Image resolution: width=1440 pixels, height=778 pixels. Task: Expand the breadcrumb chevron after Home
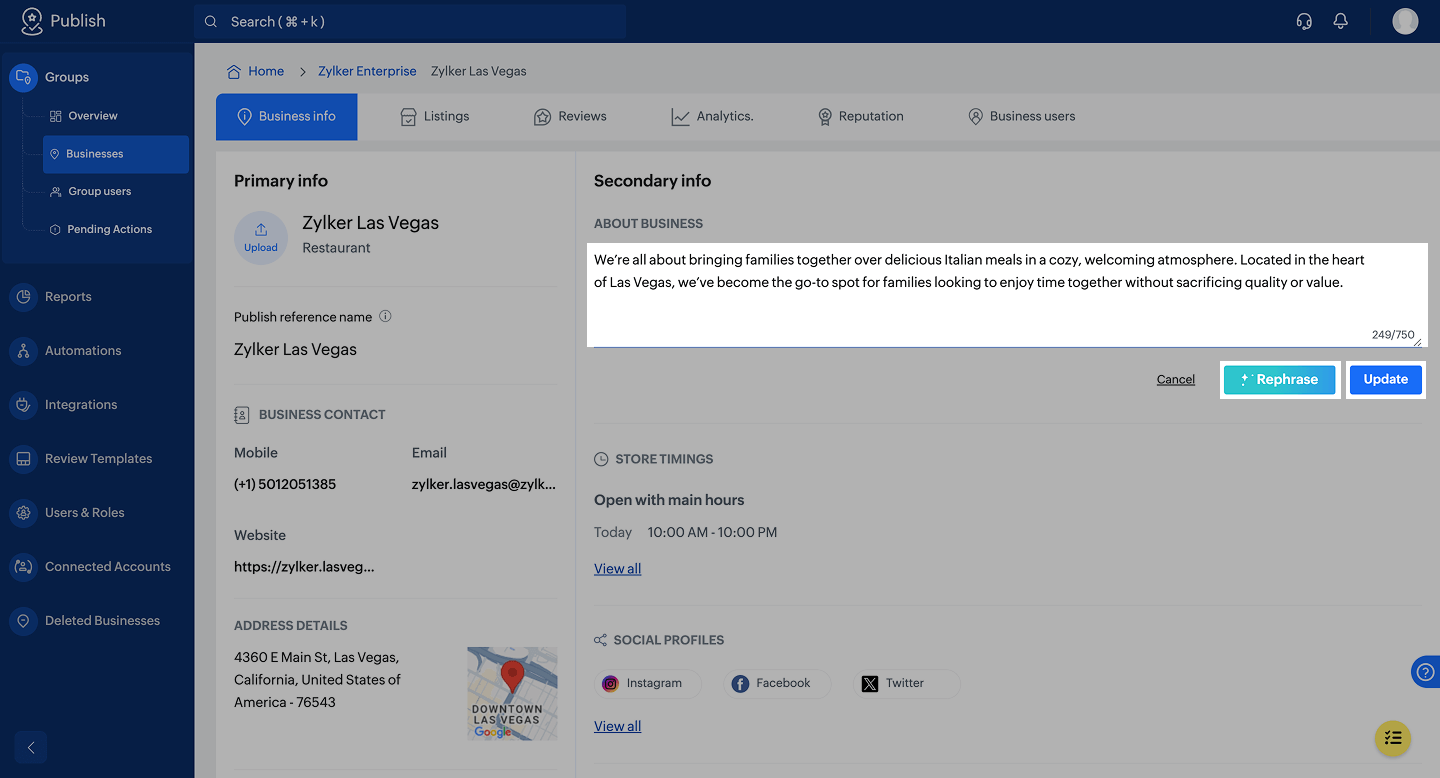(302, 72)
